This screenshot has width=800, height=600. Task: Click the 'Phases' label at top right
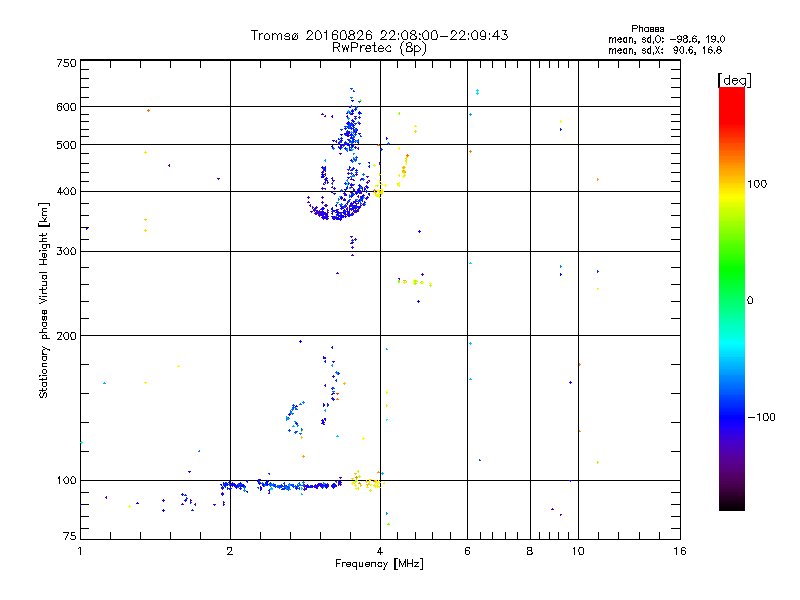coord(647,29)
